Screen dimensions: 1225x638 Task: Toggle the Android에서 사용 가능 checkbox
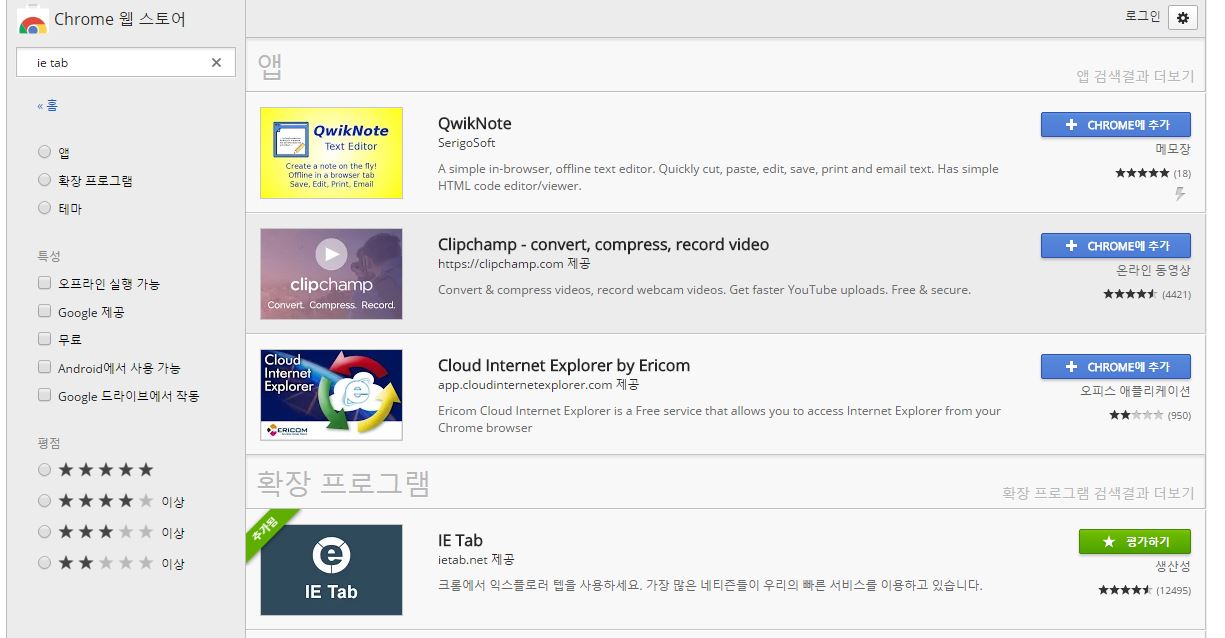[x=44, y=367]
